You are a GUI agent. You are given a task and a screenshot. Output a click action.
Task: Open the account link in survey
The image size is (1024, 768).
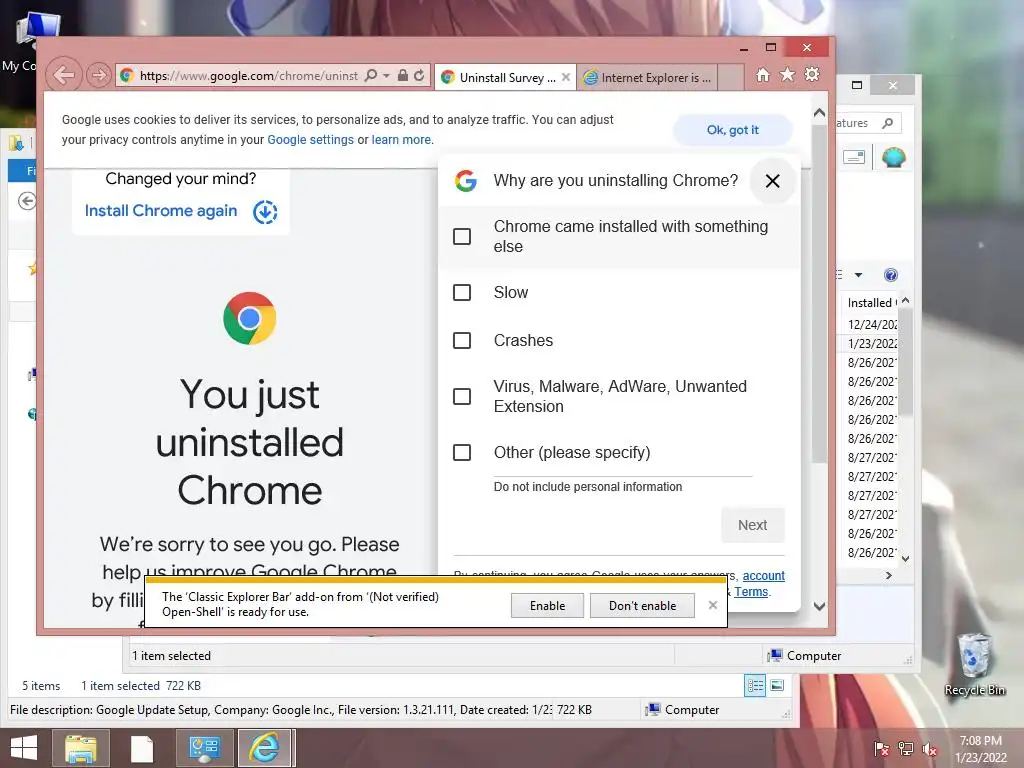click(763, 575)
